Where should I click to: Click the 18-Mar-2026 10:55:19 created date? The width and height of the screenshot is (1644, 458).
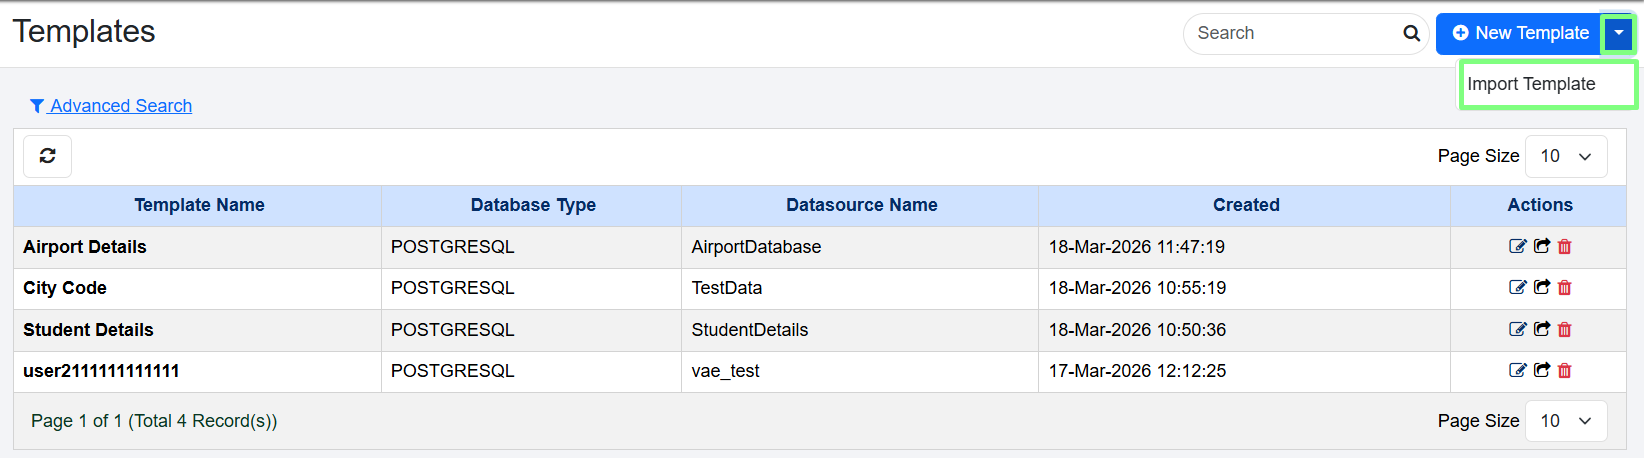(1137, 288)
